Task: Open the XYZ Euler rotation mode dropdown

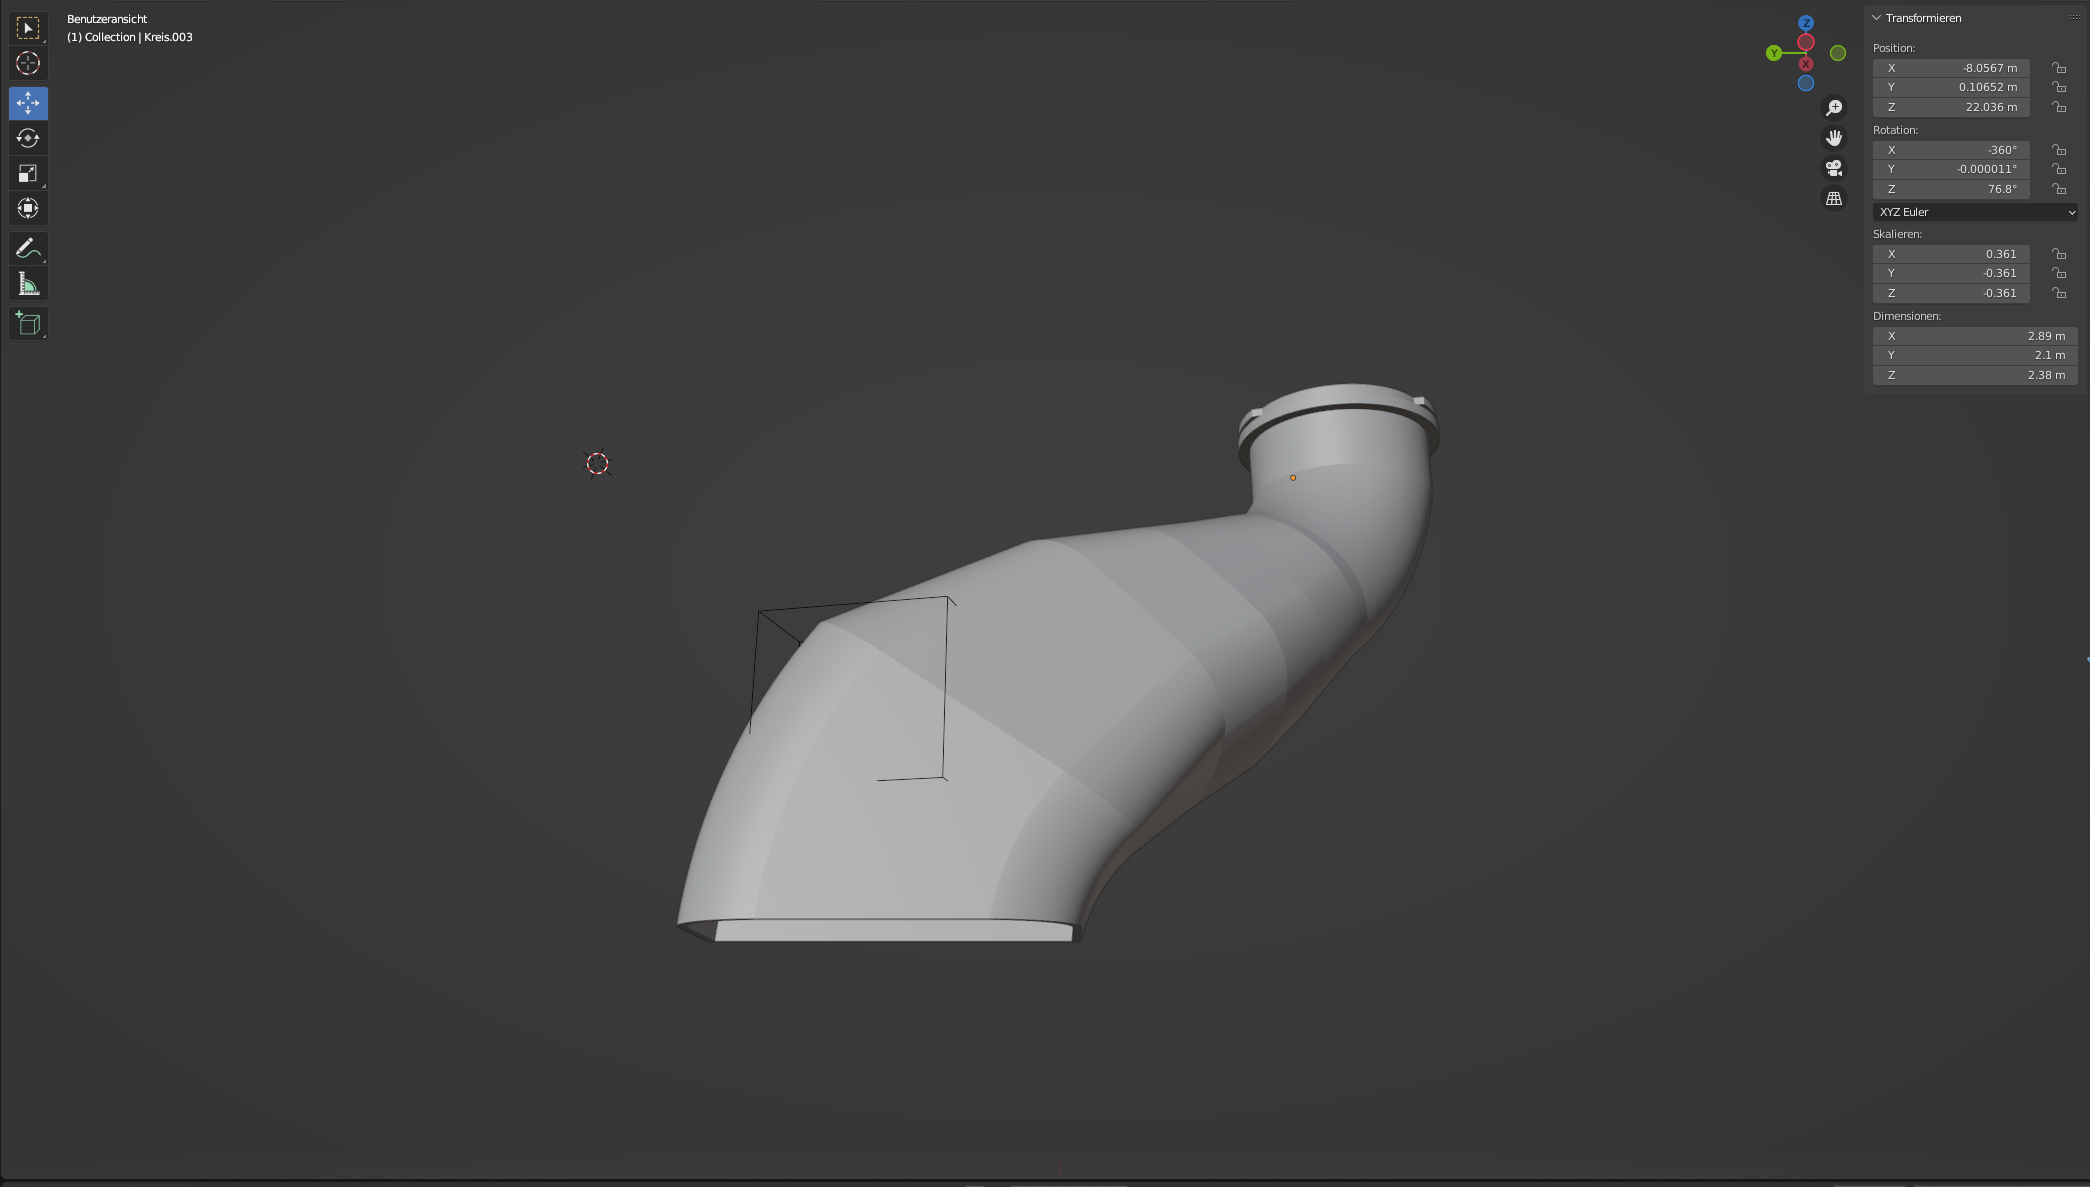Action: pos(1974,212)
